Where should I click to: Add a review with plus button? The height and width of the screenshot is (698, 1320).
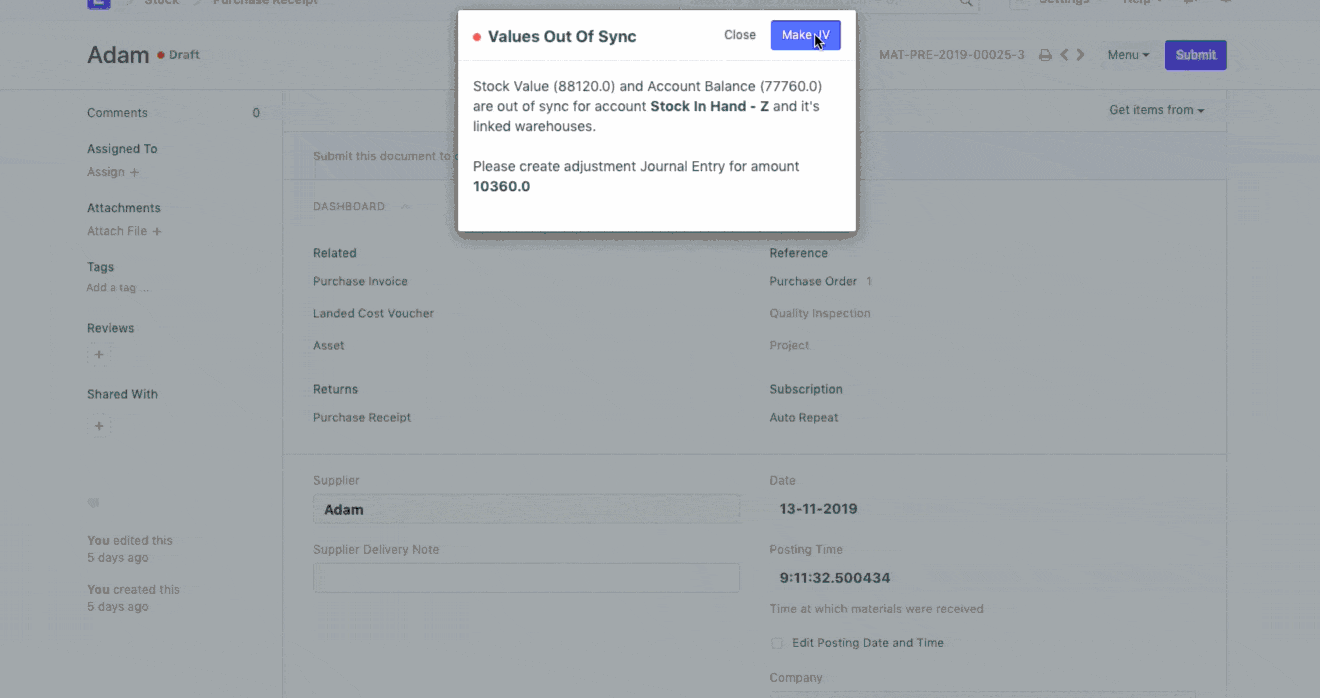coord(98,354)
